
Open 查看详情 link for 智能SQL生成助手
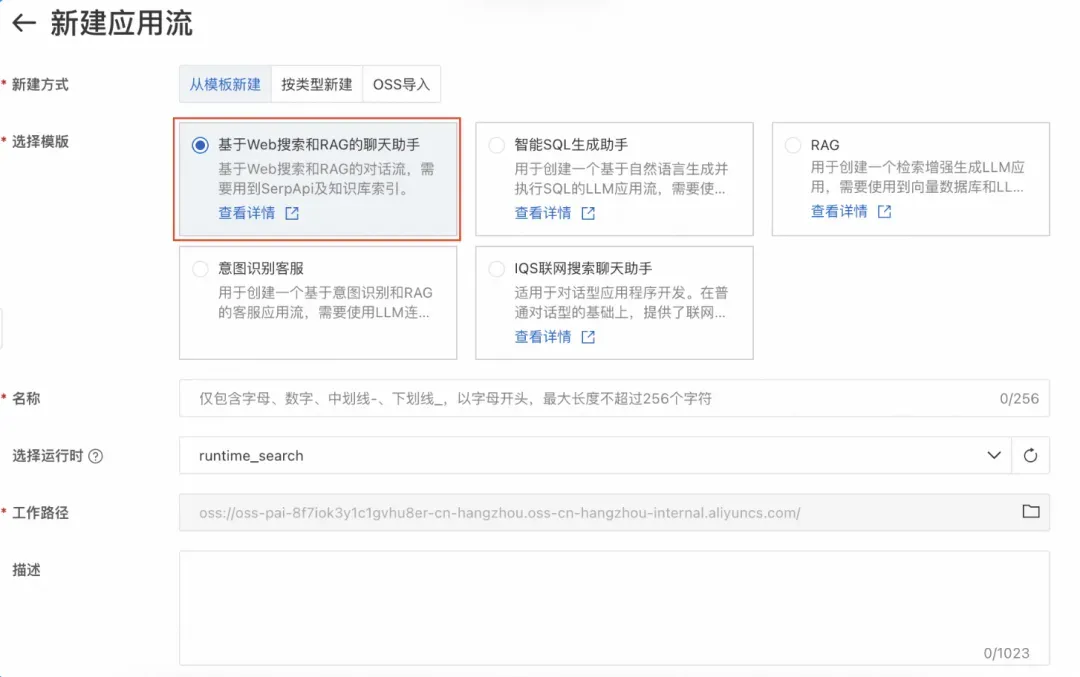[543, 213]
